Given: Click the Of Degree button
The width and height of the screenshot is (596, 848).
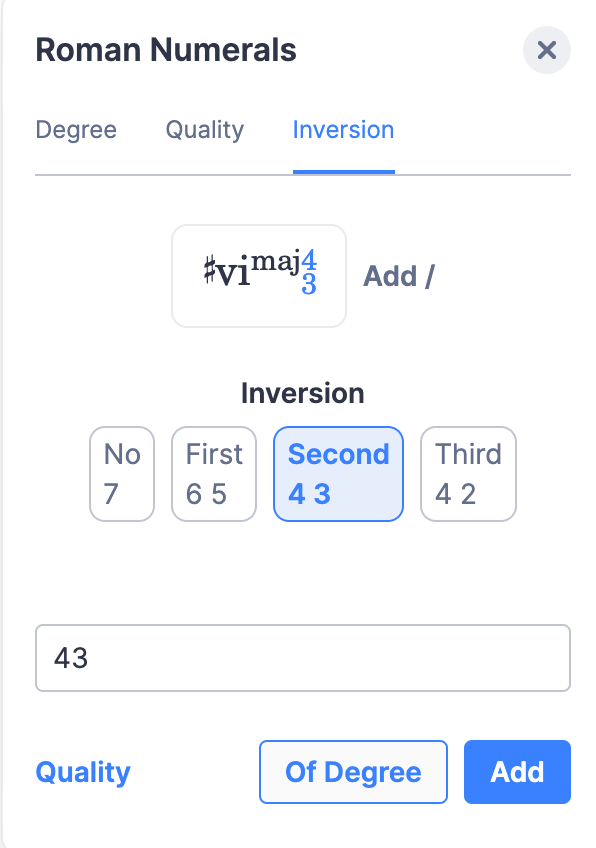Looking at the screenshot, I should coord(353,771).
